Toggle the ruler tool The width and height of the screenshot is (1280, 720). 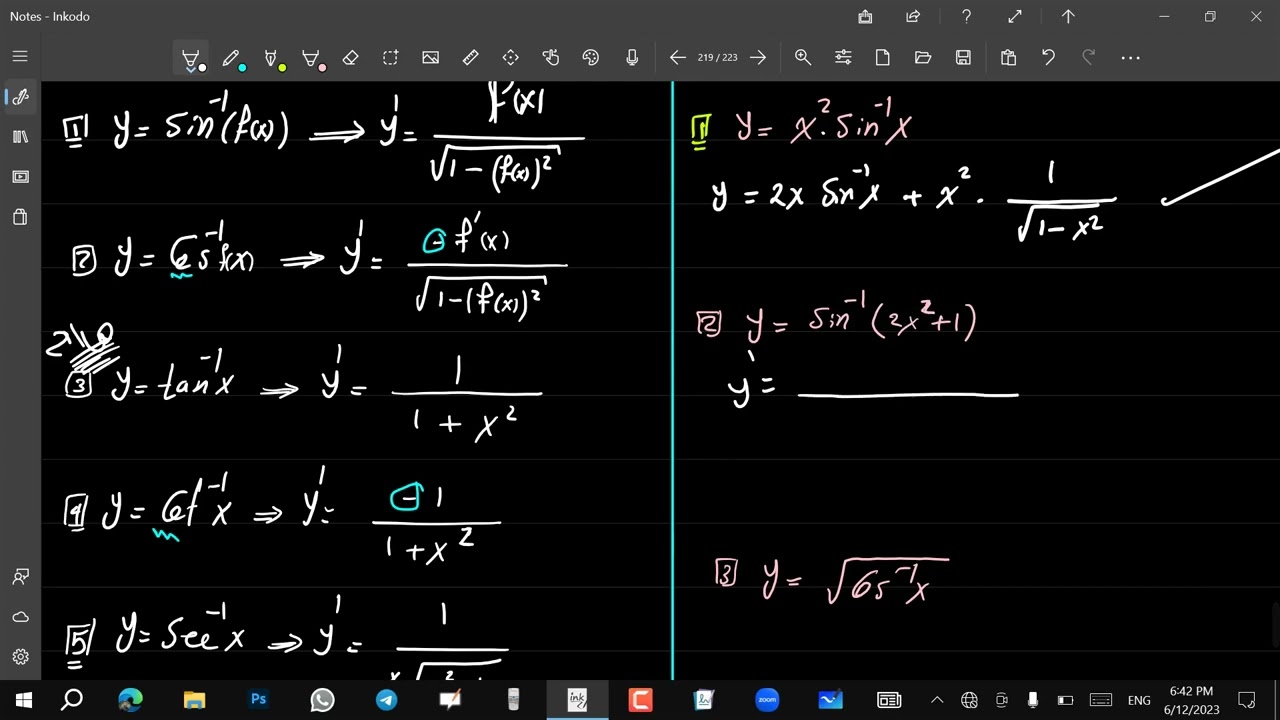[x=470, y=58]
